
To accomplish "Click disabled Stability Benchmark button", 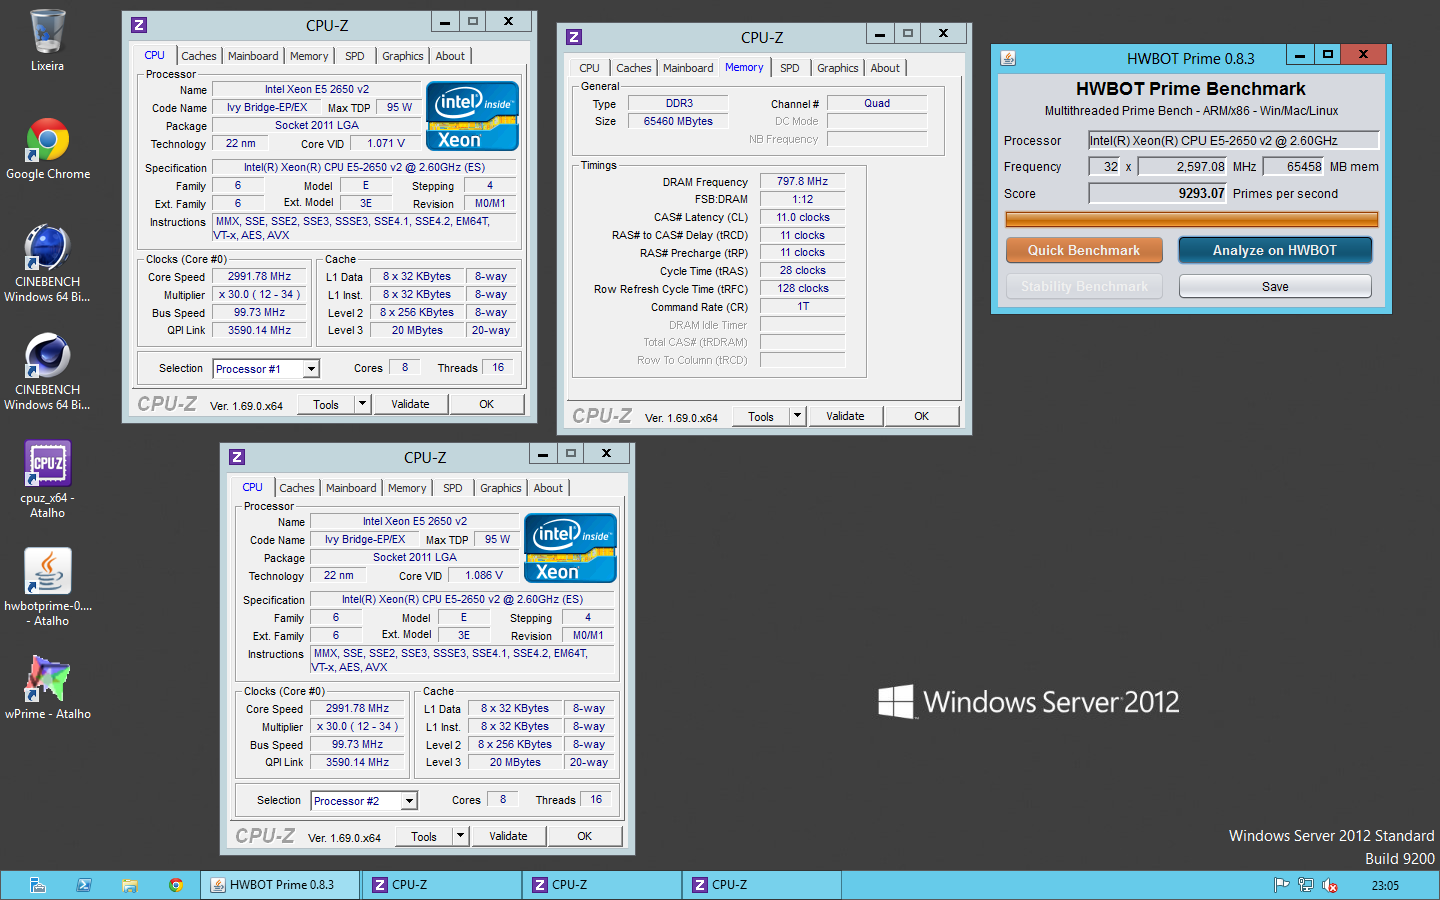I will (1084, 286).
